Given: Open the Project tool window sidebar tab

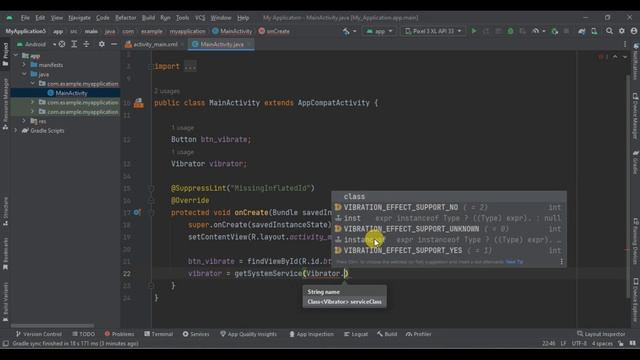Looking at the screenshot, I should 5,54.
